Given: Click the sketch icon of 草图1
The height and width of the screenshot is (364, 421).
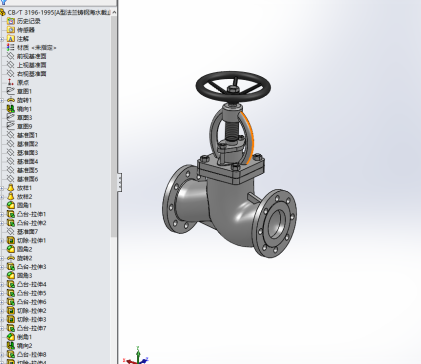Looking at the screenshot, I should [x=11, y=91].
